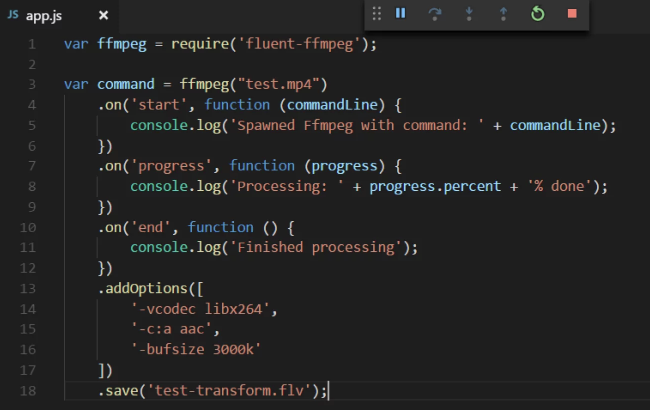Click the '-bufsize 3000k' option text
Screen dimensions: 650x410
point(196,349)
